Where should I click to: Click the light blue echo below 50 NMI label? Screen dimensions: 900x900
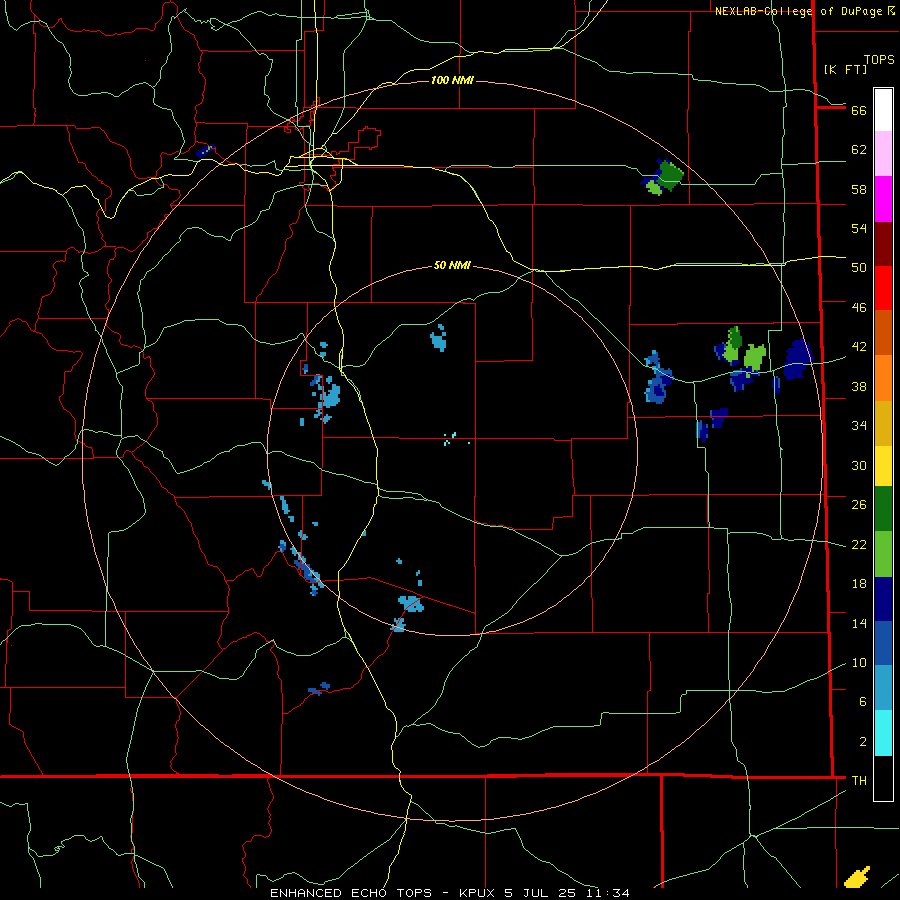pyautogui.click(x=439, y=339)
